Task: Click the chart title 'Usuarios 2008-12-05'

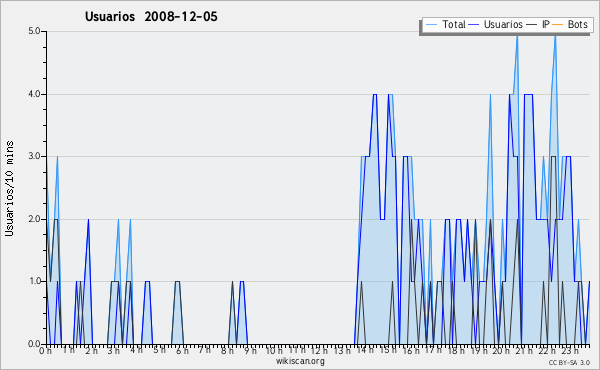Action: (151, 16)
